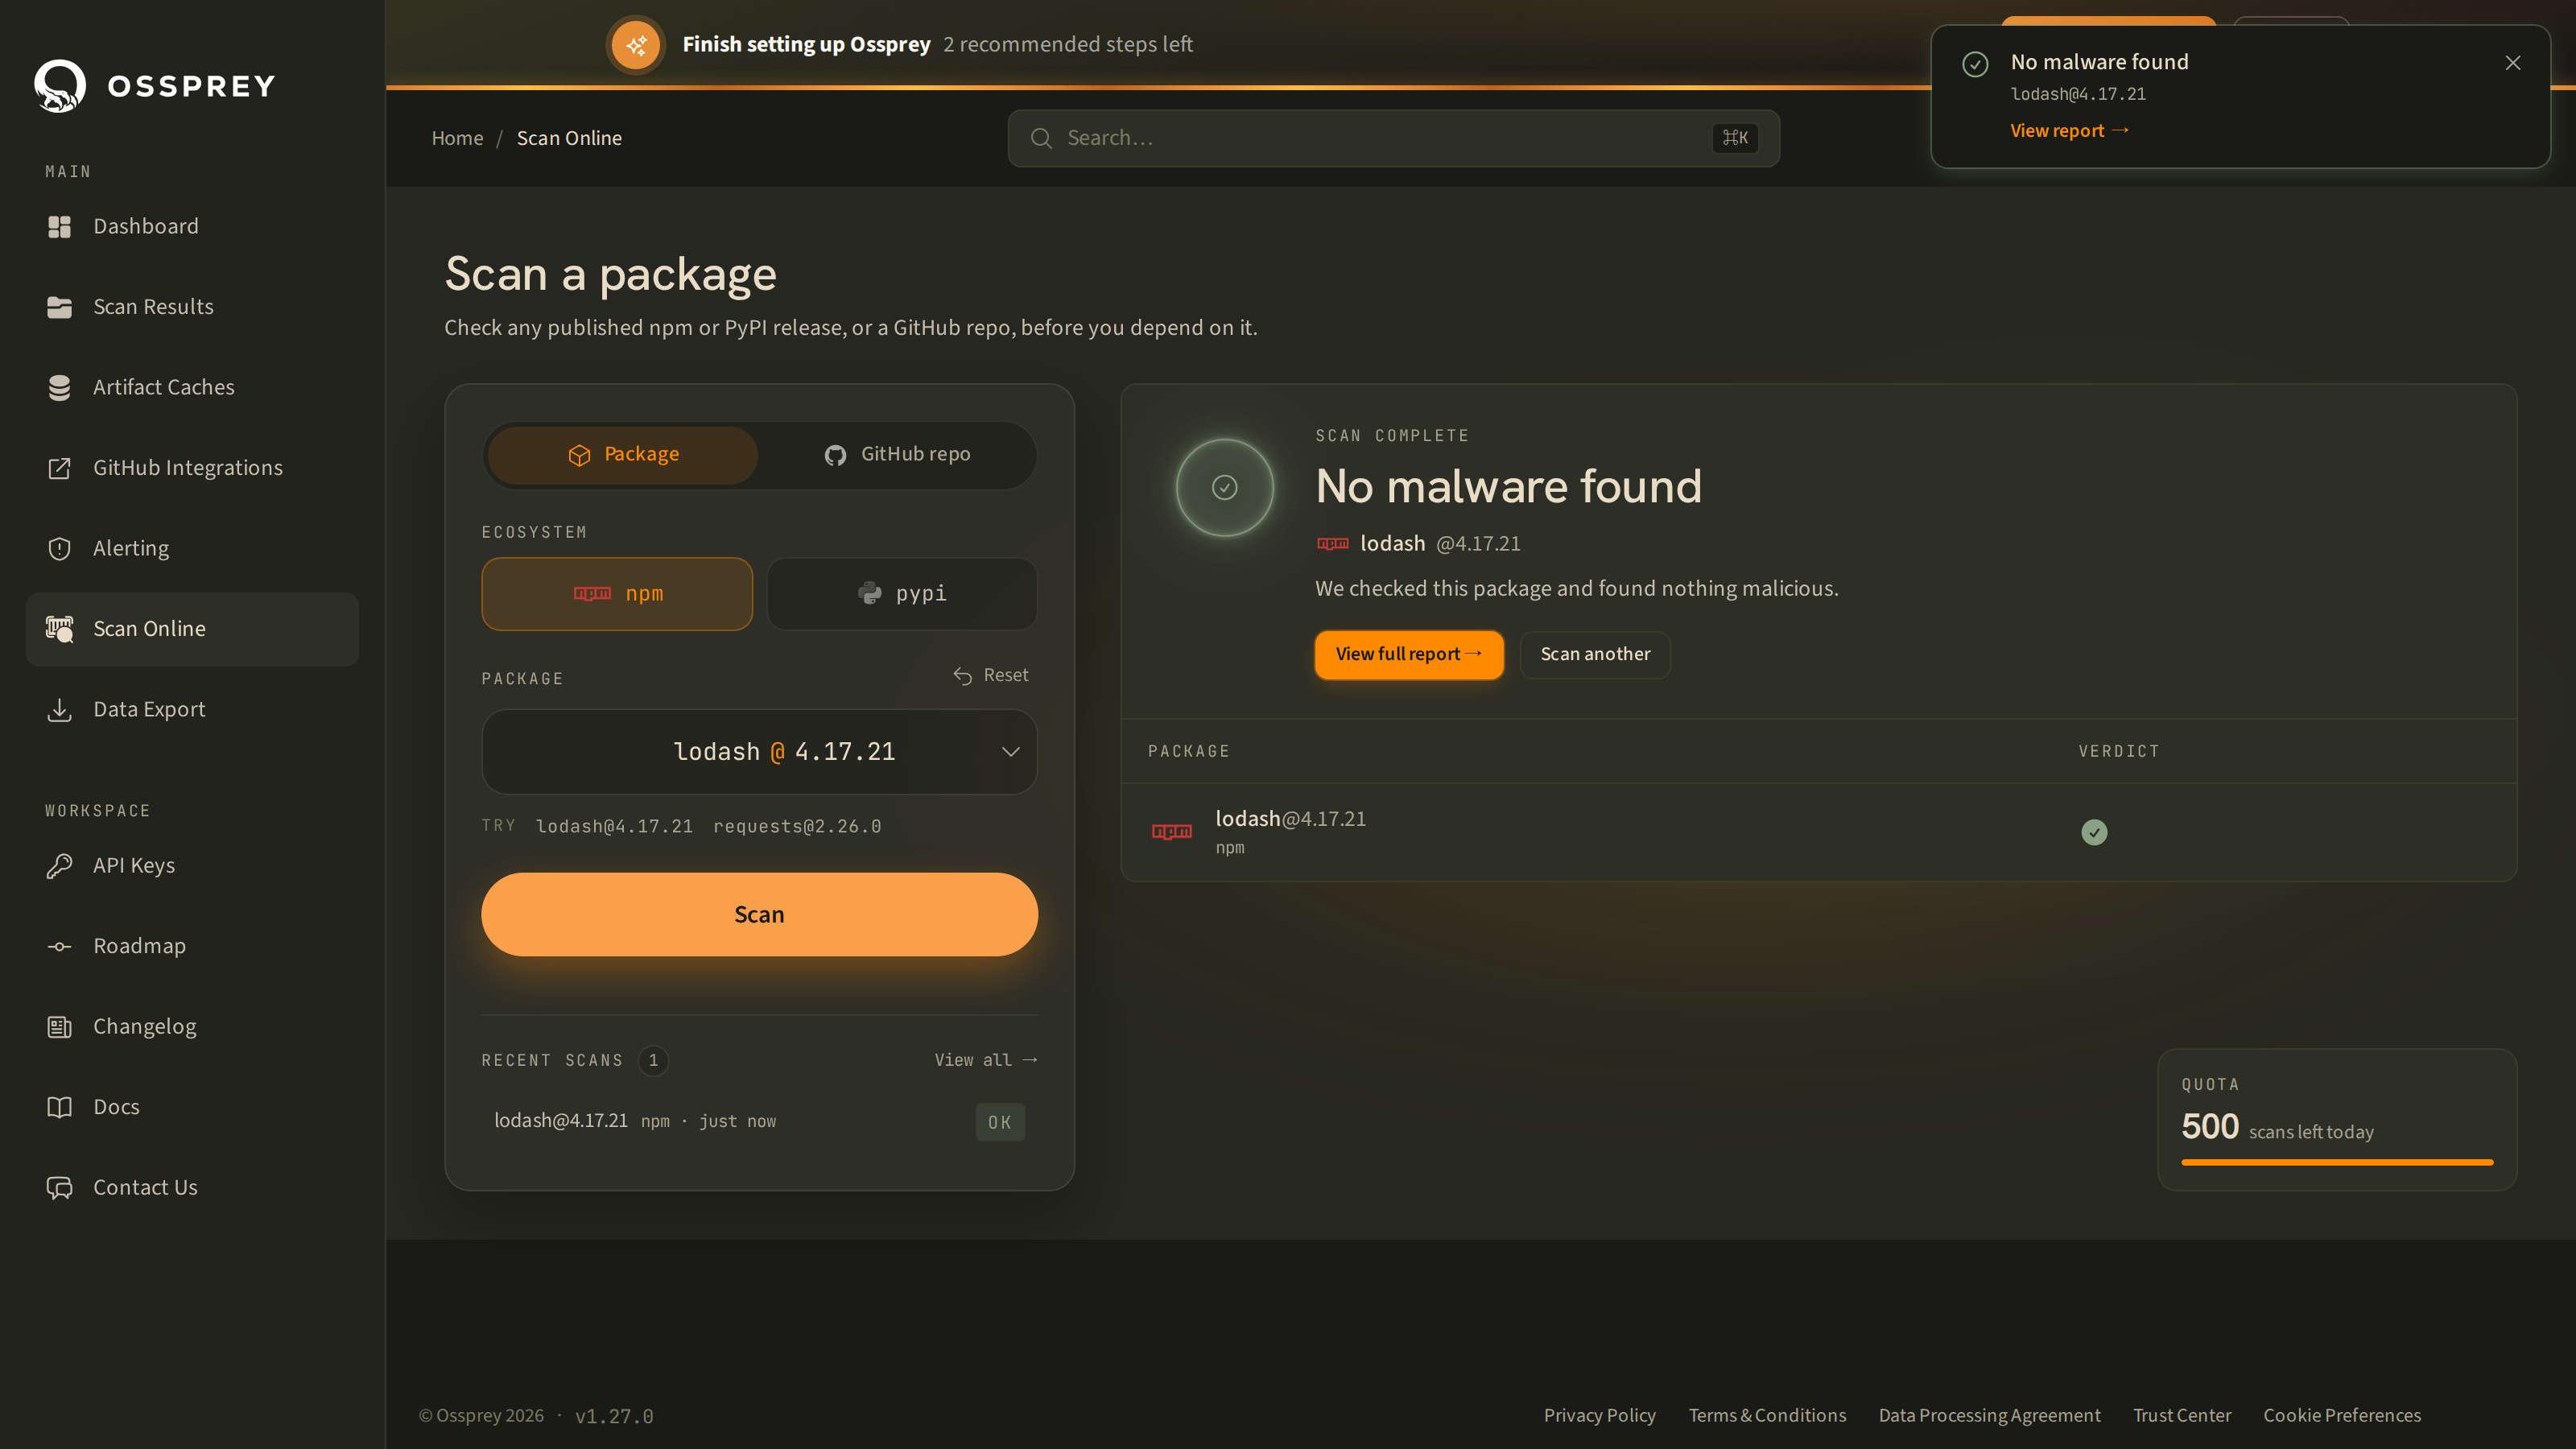Open the Alerting shield icon
The image size is (2576, 1449).
click(x=59, y=549)
